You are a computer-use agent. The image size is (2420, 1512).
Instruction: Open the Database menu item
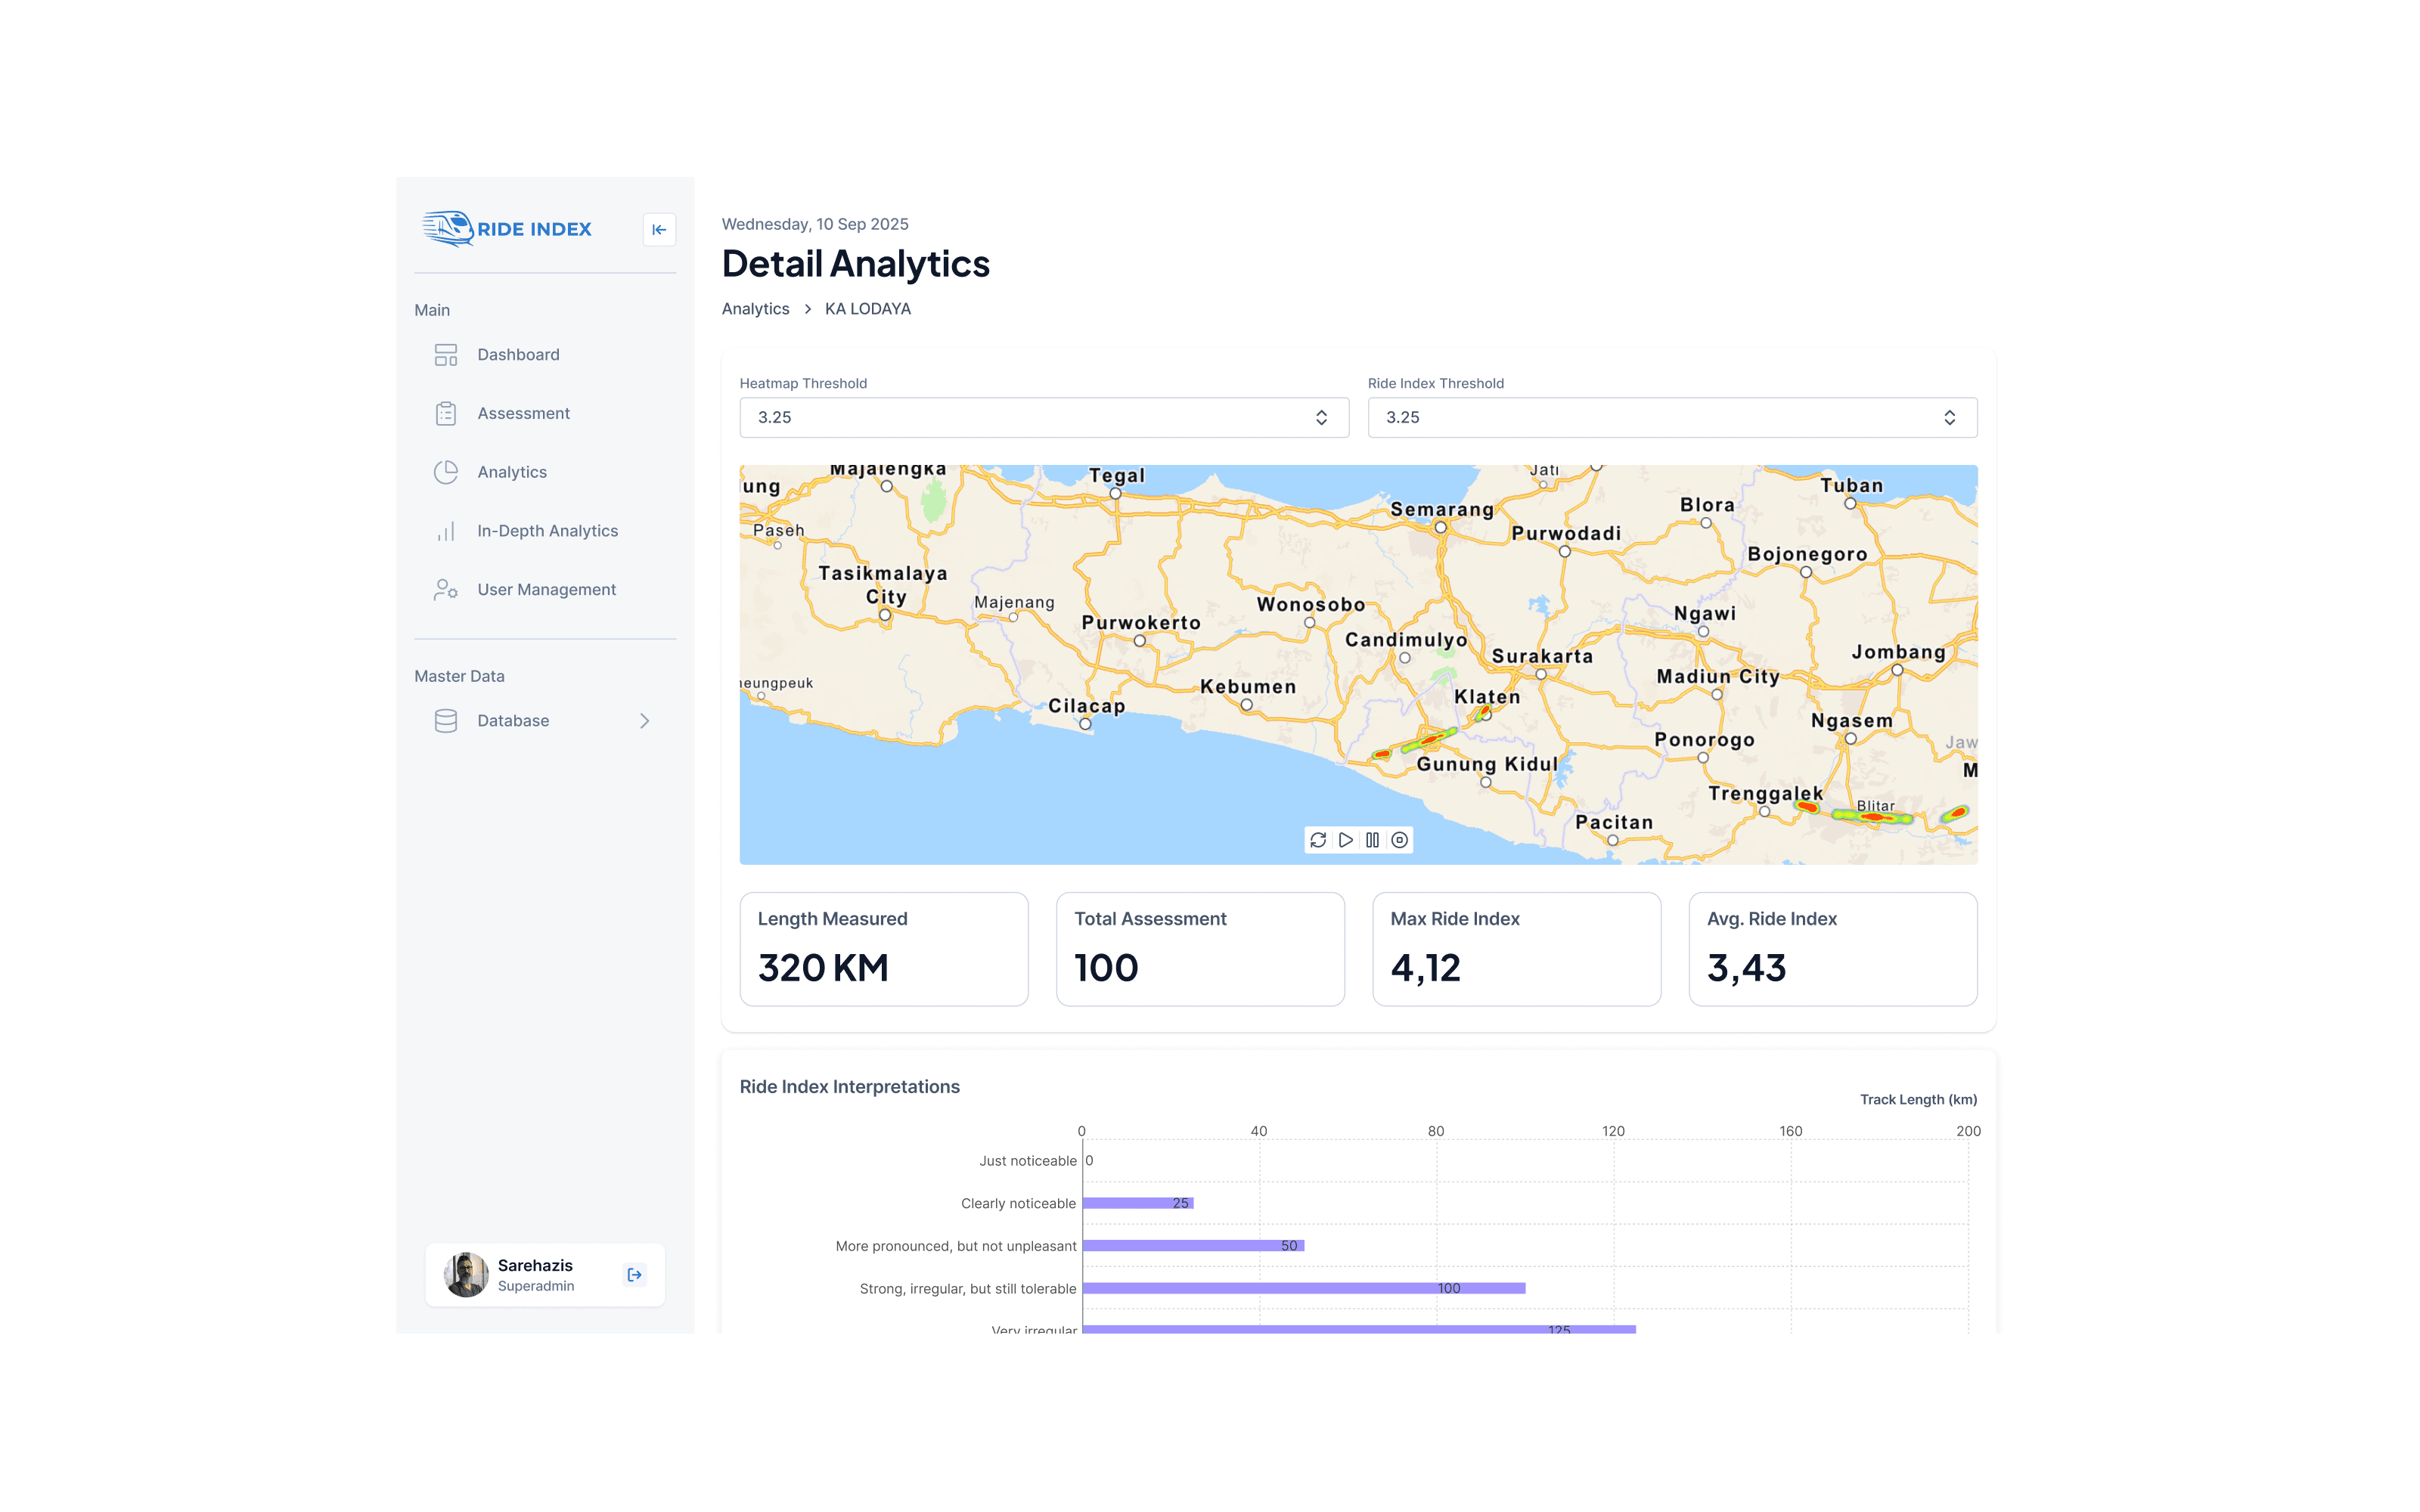(x=545, y=721)
